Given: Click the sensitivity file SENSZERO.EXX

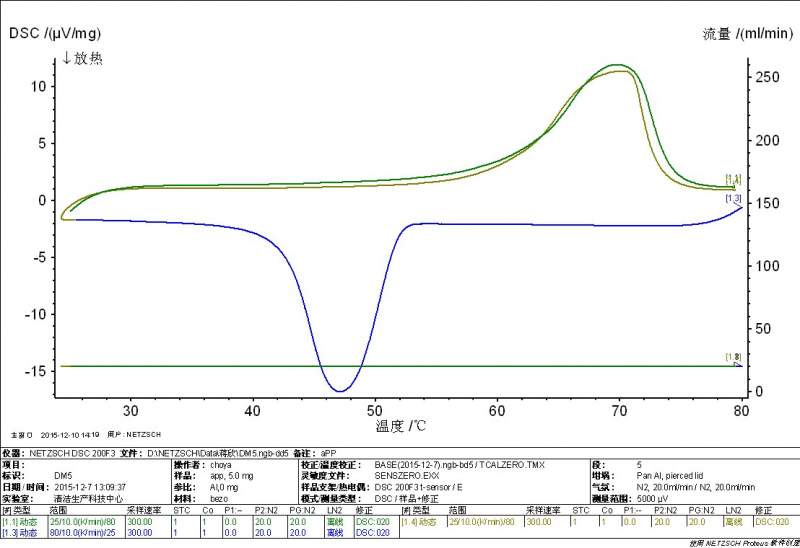Looking at the screenshot, I should click(x=407, y=476).
